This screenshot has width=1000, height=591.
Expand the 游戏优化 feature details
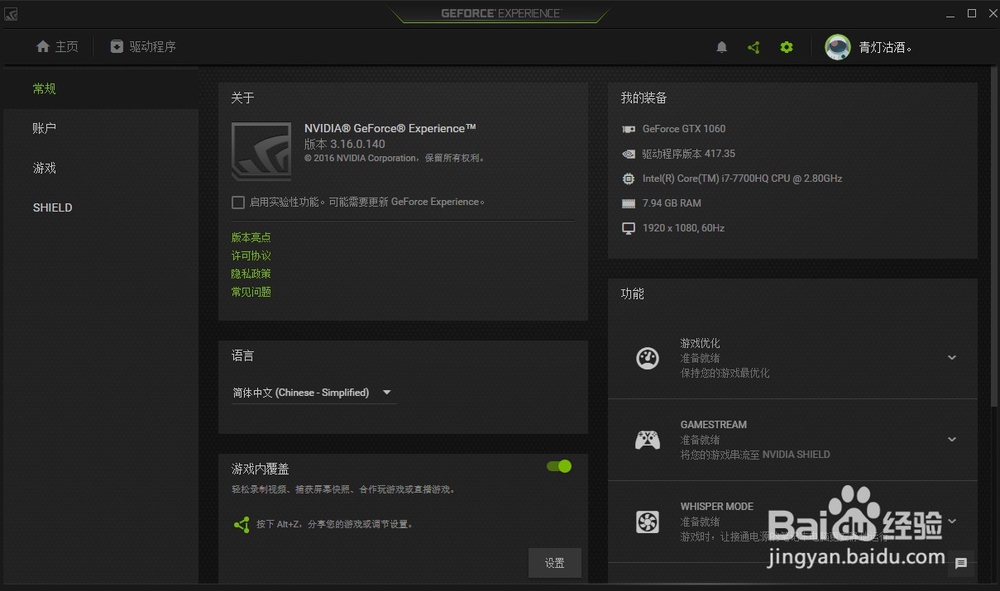tap(951, 358)
